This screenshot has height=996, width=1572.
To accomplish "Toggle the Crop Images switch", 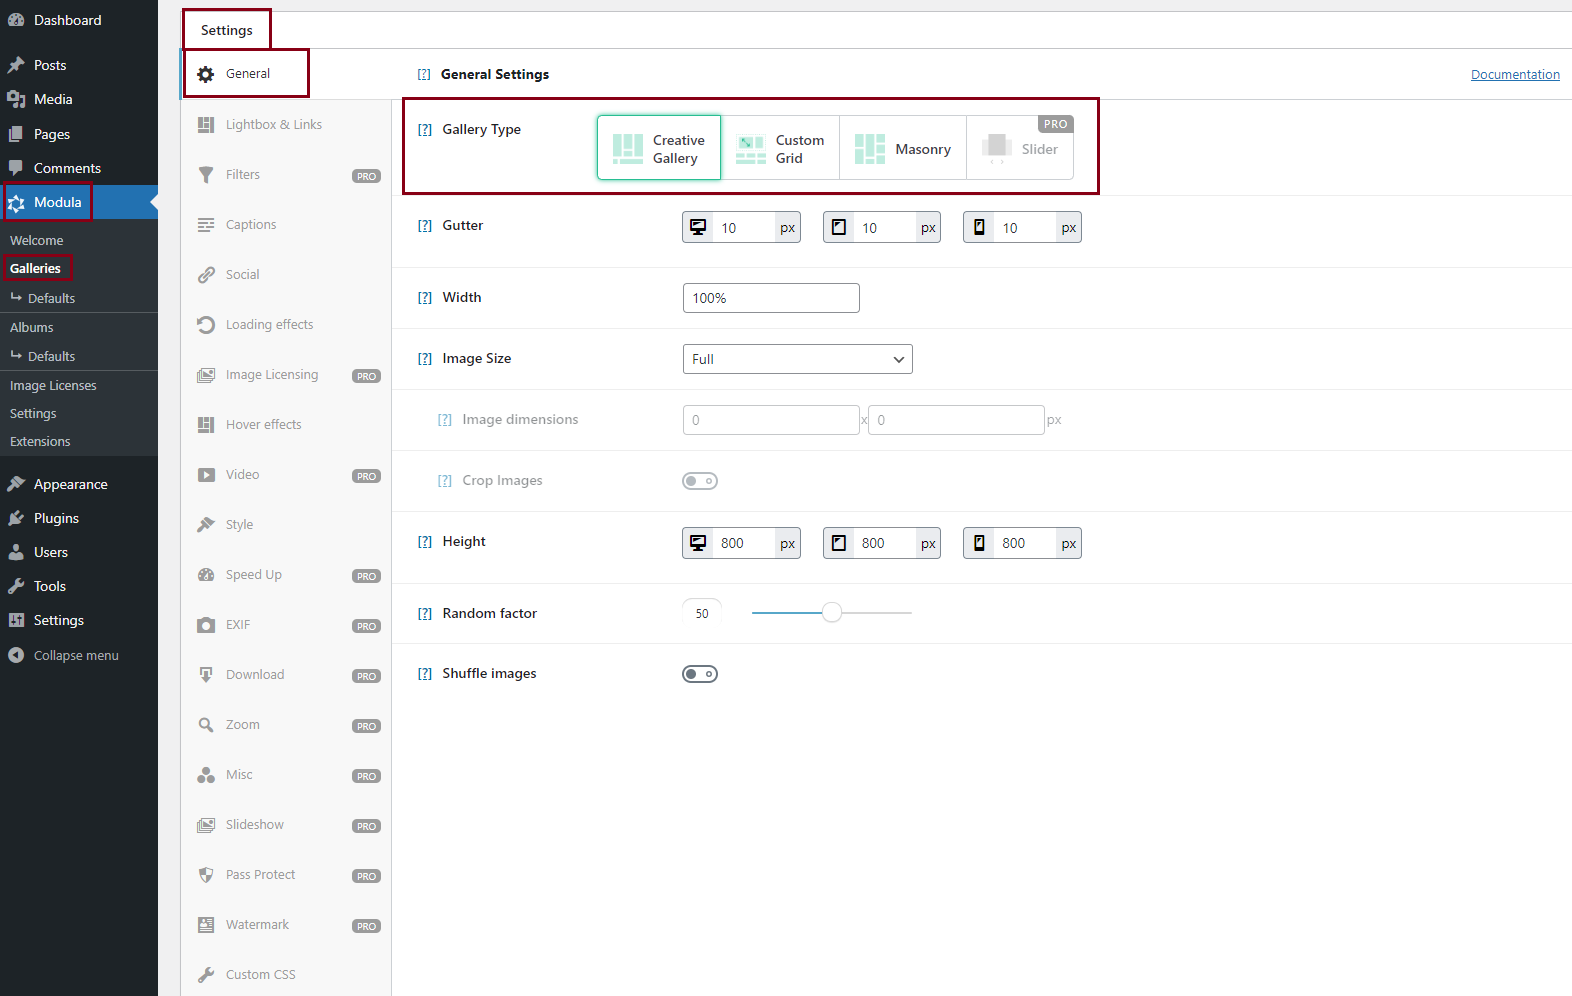I will (x=700, y=481).
